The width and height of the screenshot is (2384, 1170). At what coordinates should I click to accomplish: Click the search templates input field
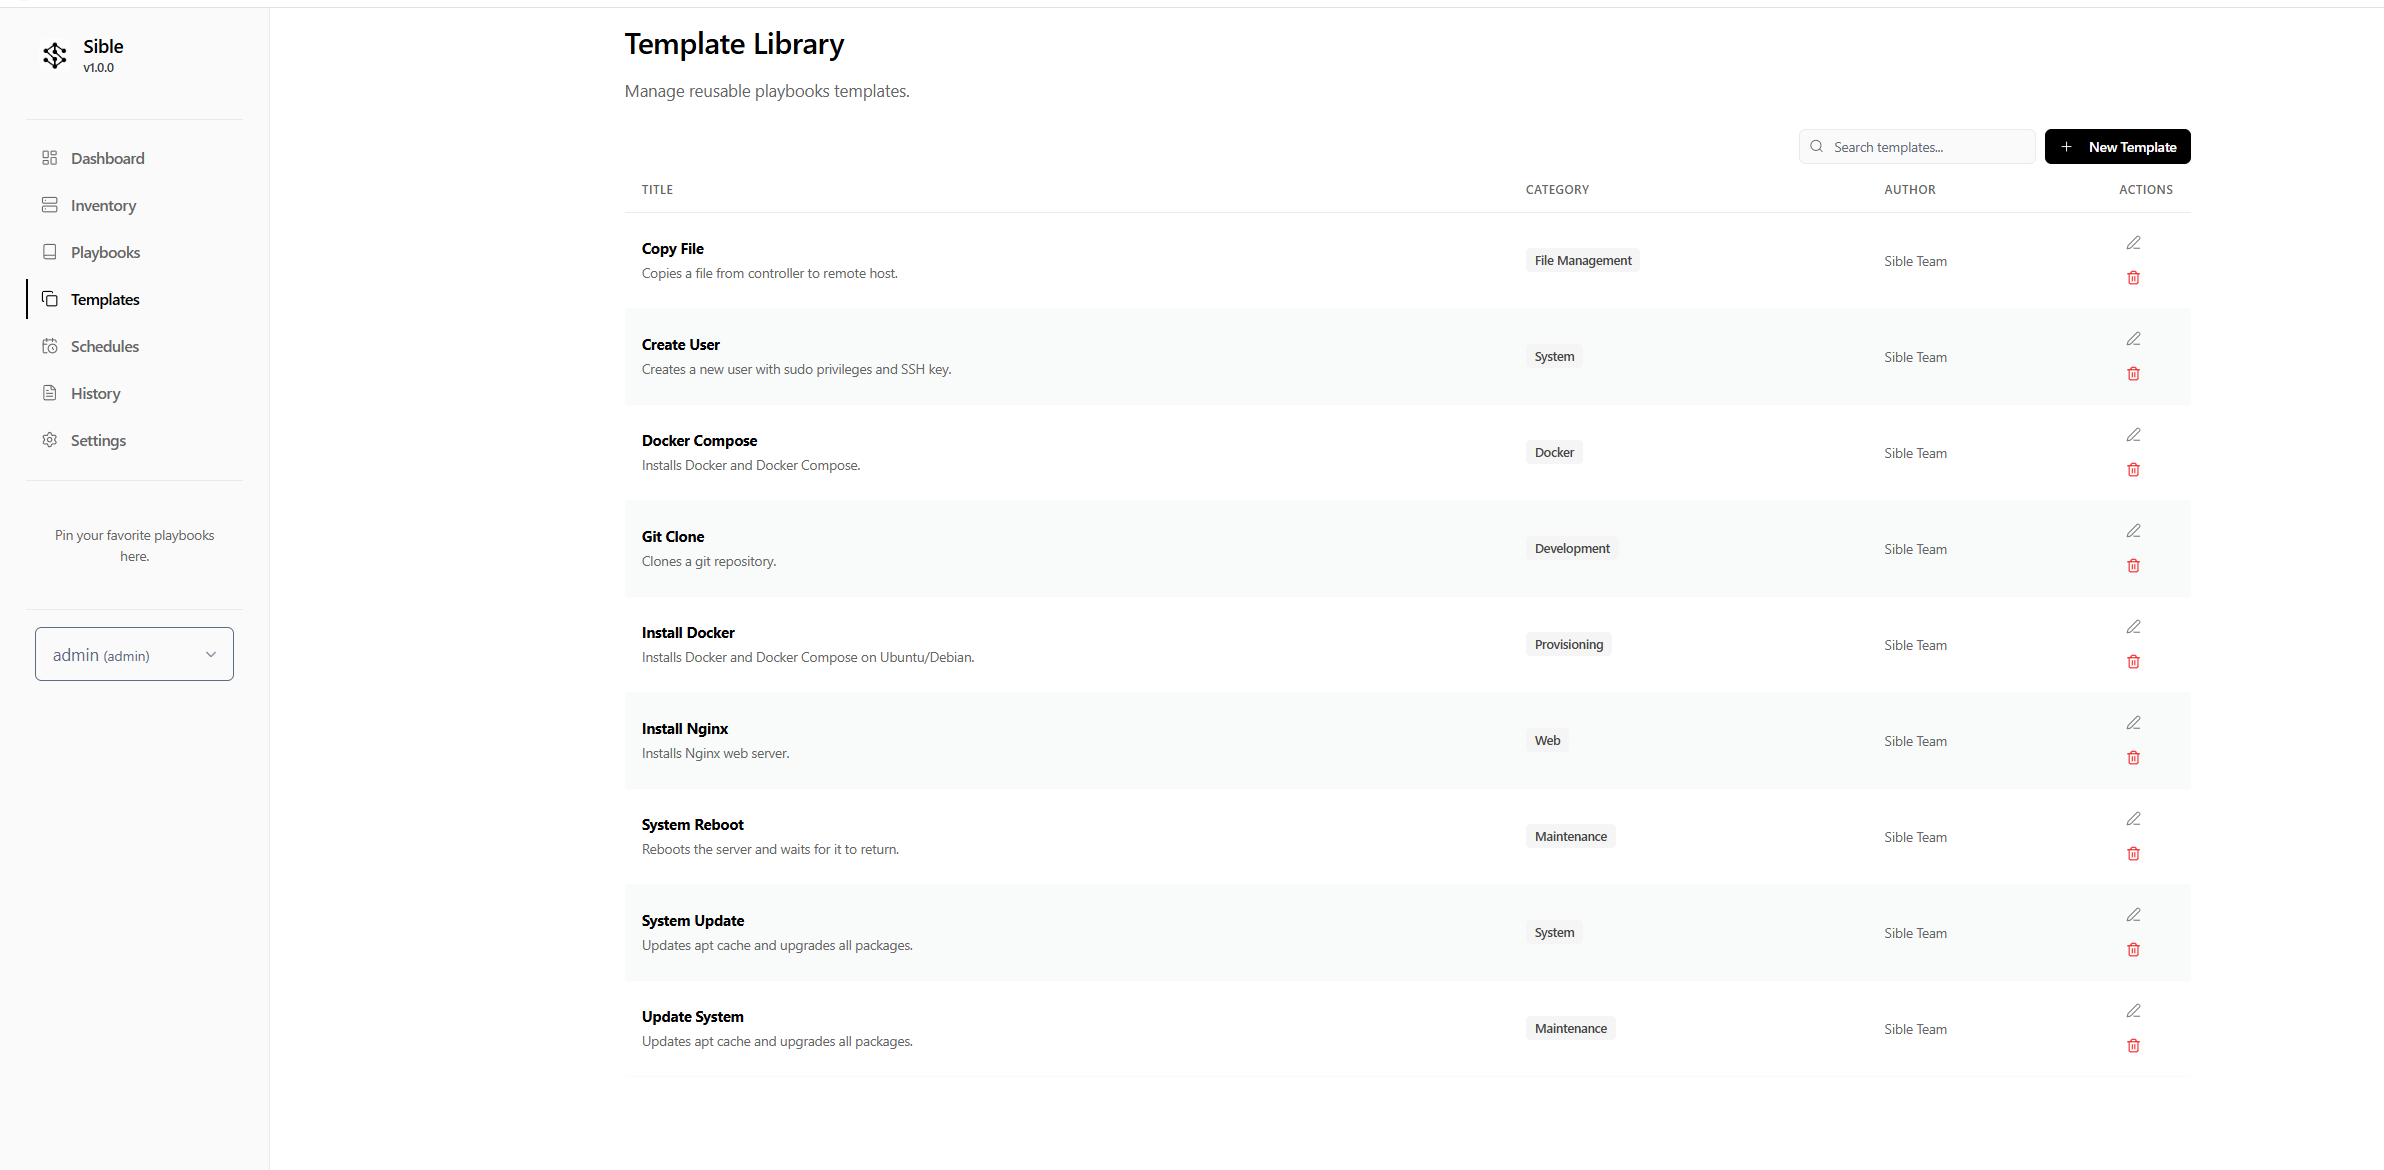click(x=1915, y=146)
